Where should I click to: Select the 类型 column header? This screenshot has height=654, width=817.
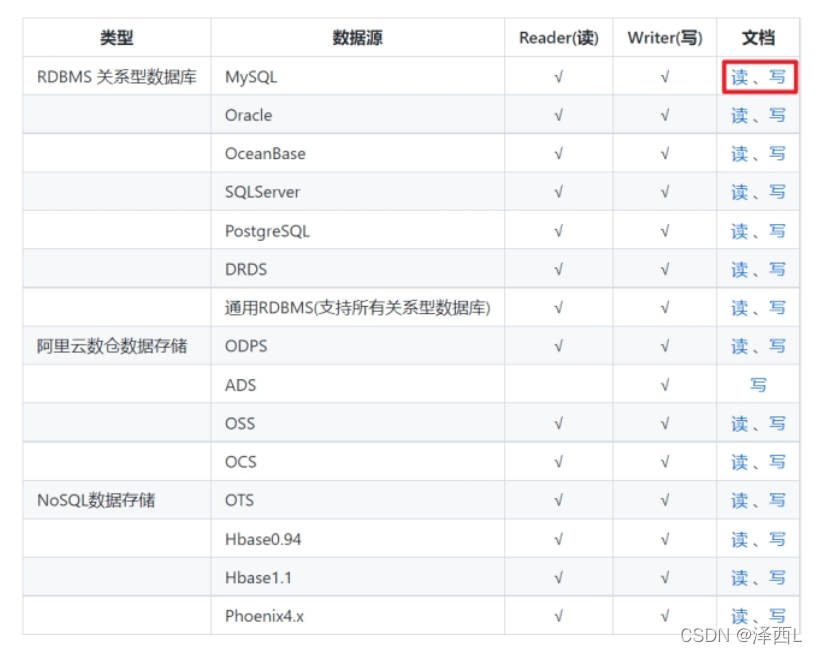(x=117, y=38)
